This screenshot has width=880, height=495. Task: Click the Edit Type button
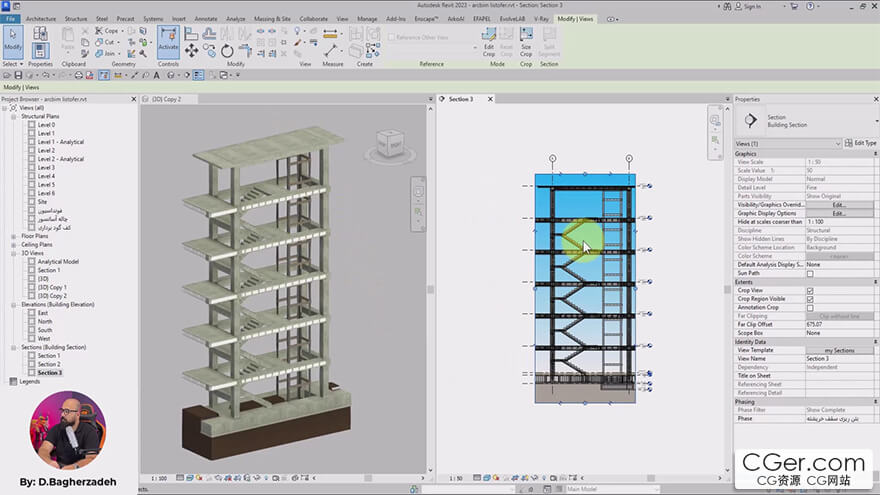pos(860,143)
